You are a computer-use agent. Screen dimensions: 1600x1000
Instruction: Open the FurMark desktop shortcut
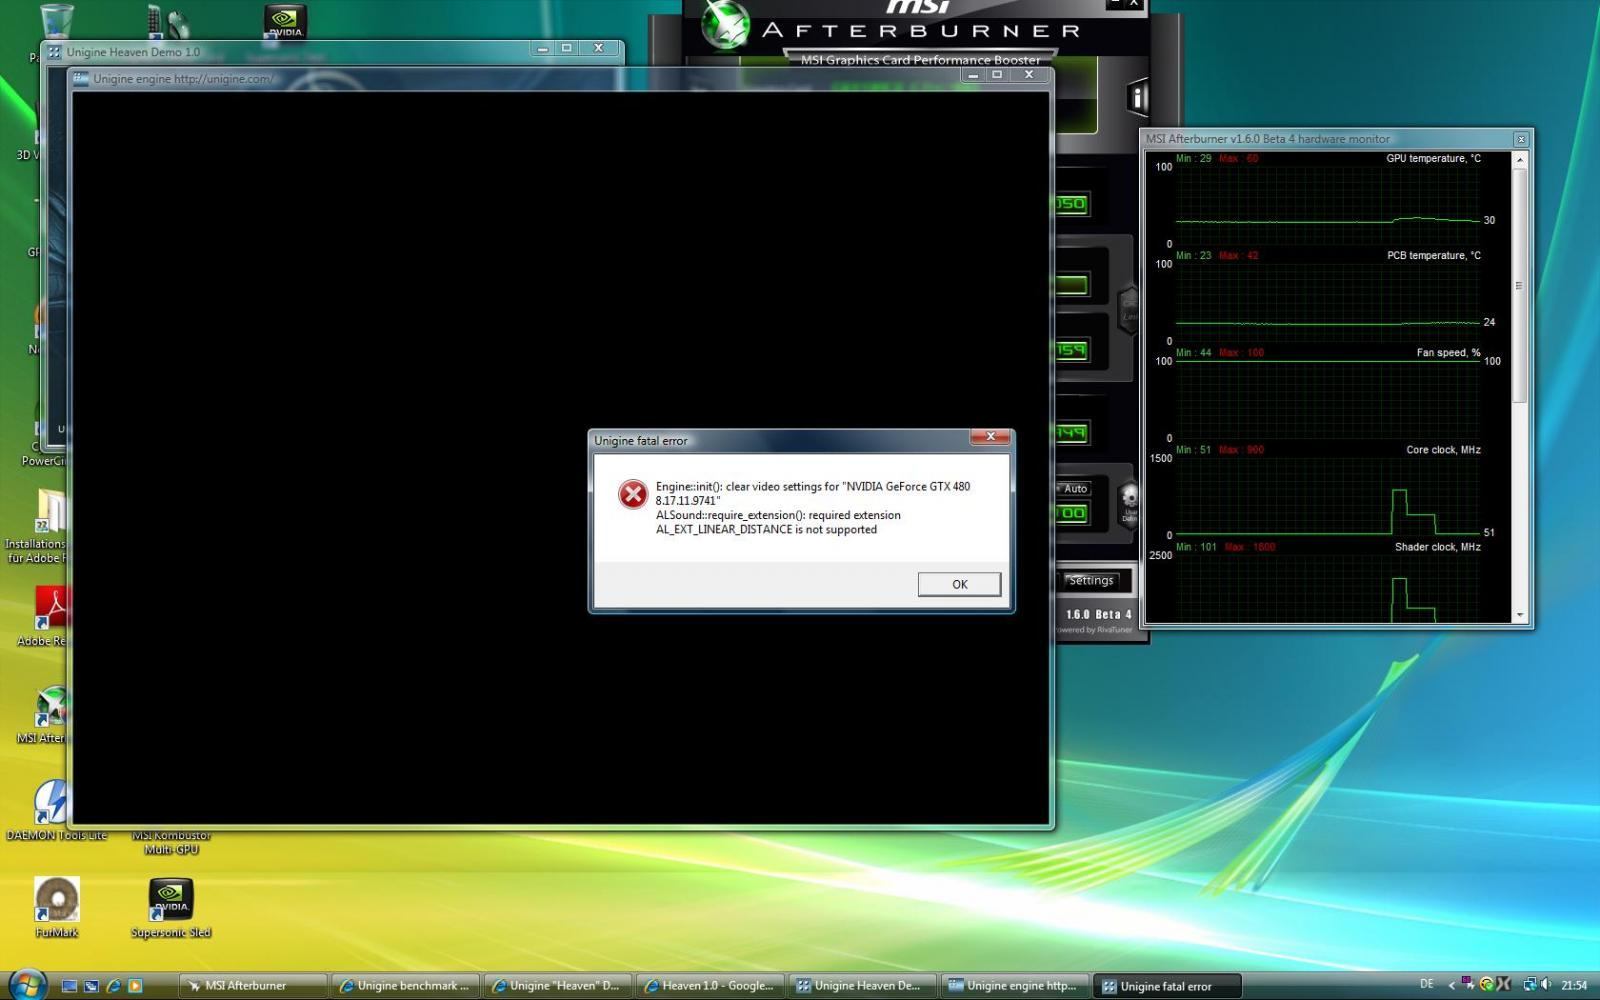(56, 908)
